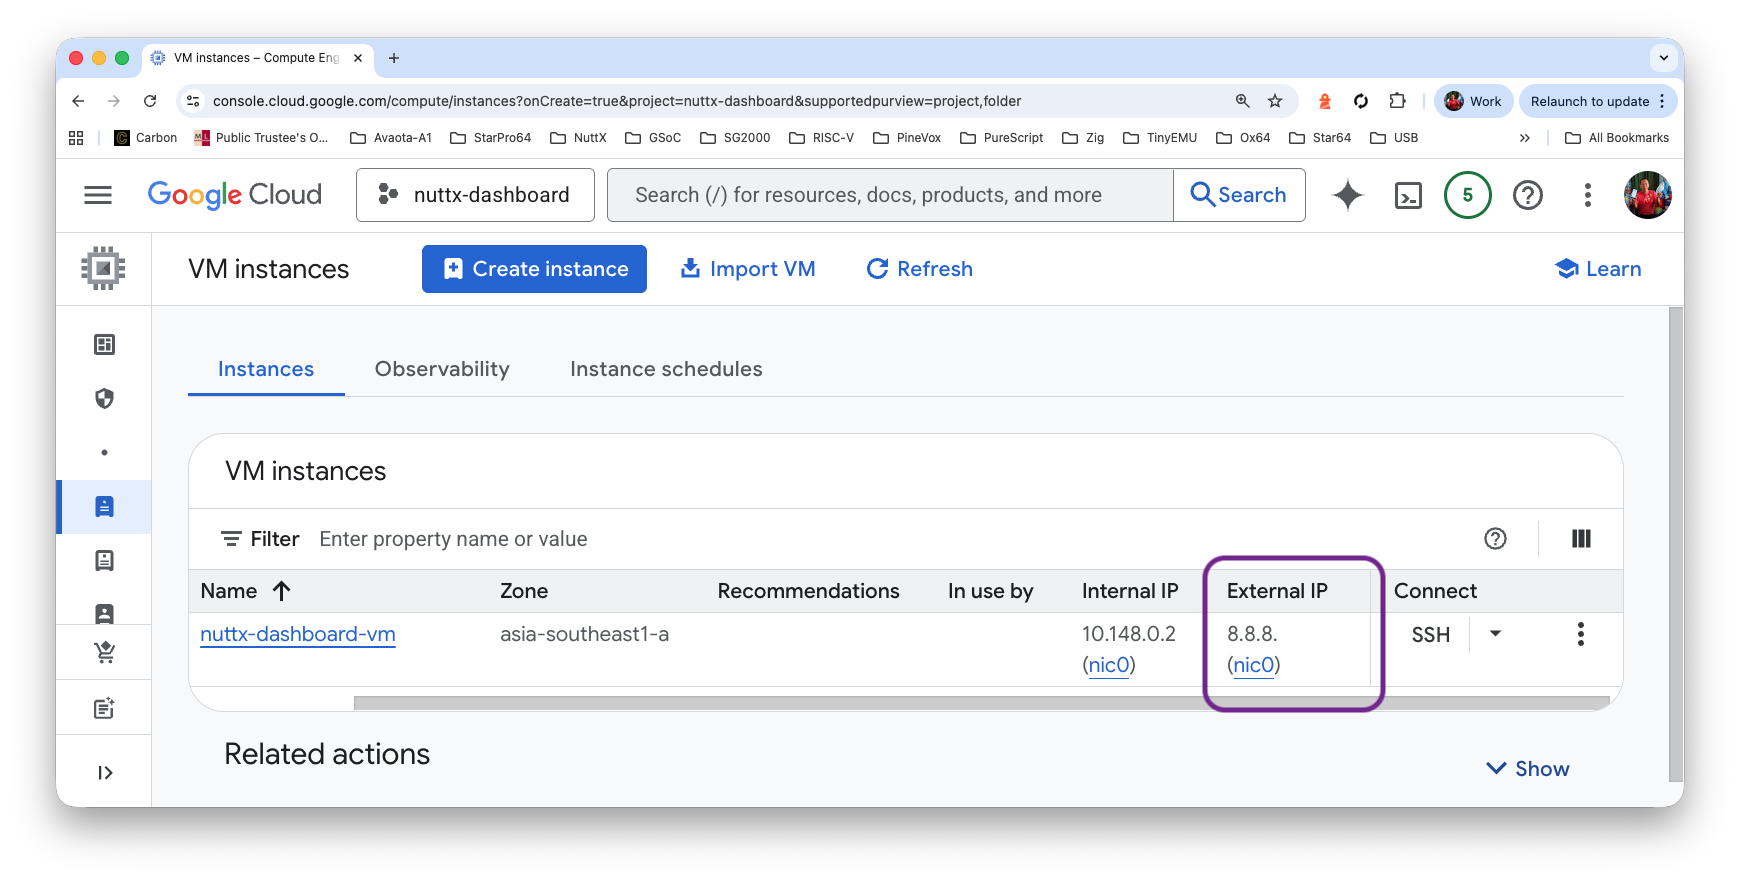Image resolution: width=1740 pixels, height=881 pixels.
Task: Expand the Related actions Show section
Action: 1527,768
